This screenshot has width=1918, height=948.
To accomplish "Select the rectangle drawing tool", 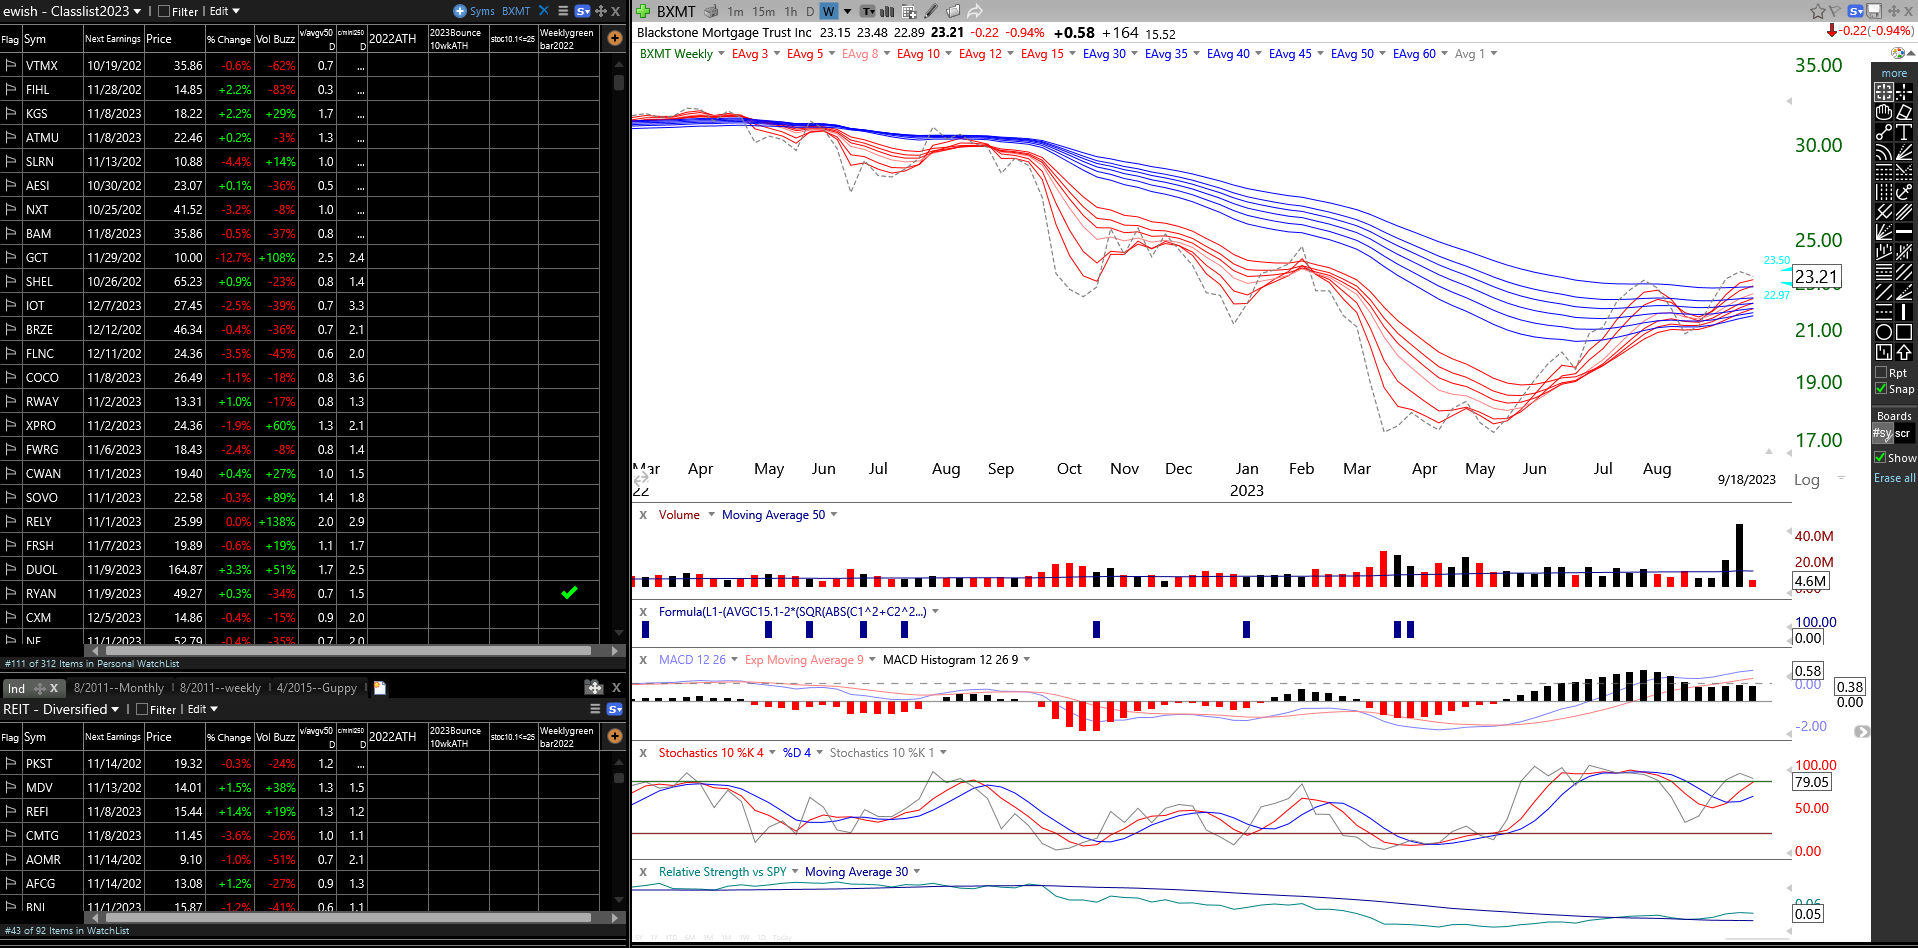I will (x=1904, y=332).
